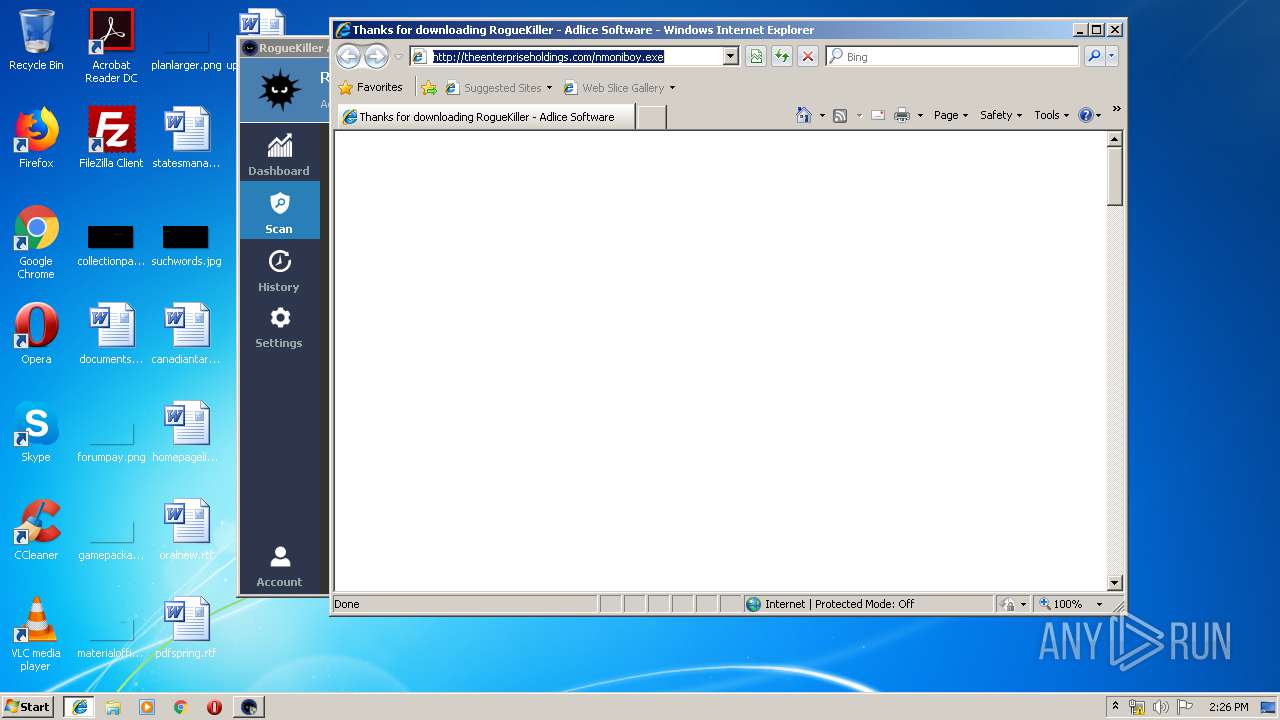Click the volume speaker tray icon
Screen dimensions: 1280x720
[x=1160, y=707]
